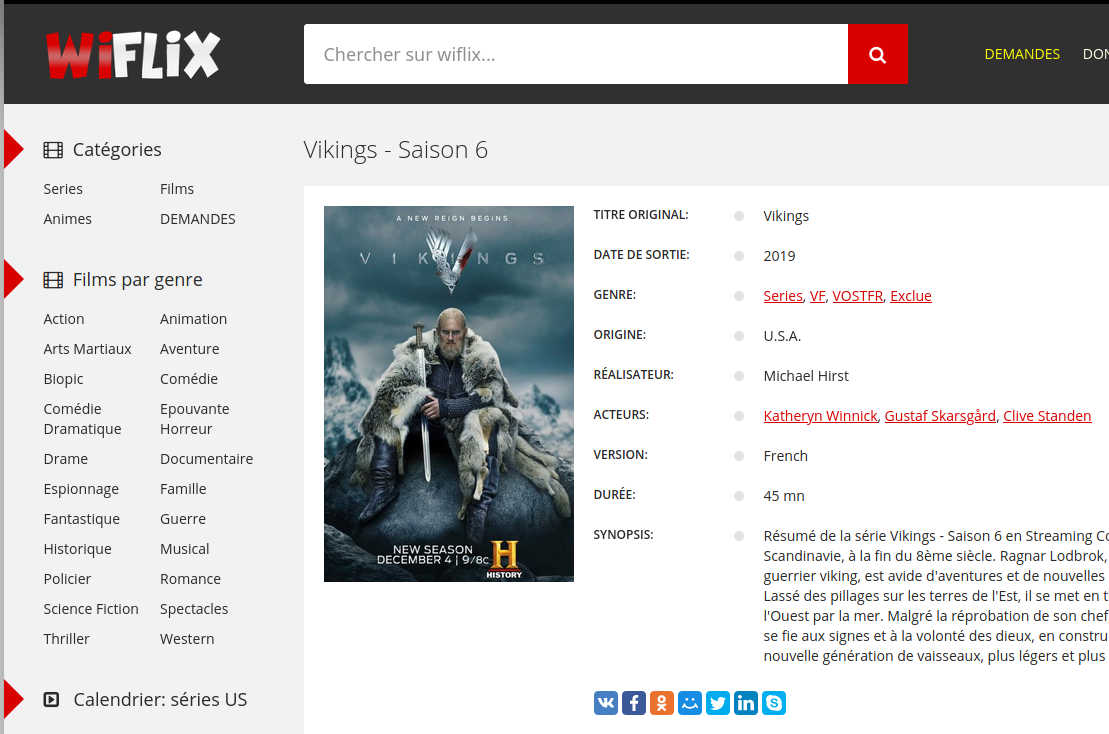1109x734 pixels.
Task: Browse the Action genre
Action: (x=64, y=319)
